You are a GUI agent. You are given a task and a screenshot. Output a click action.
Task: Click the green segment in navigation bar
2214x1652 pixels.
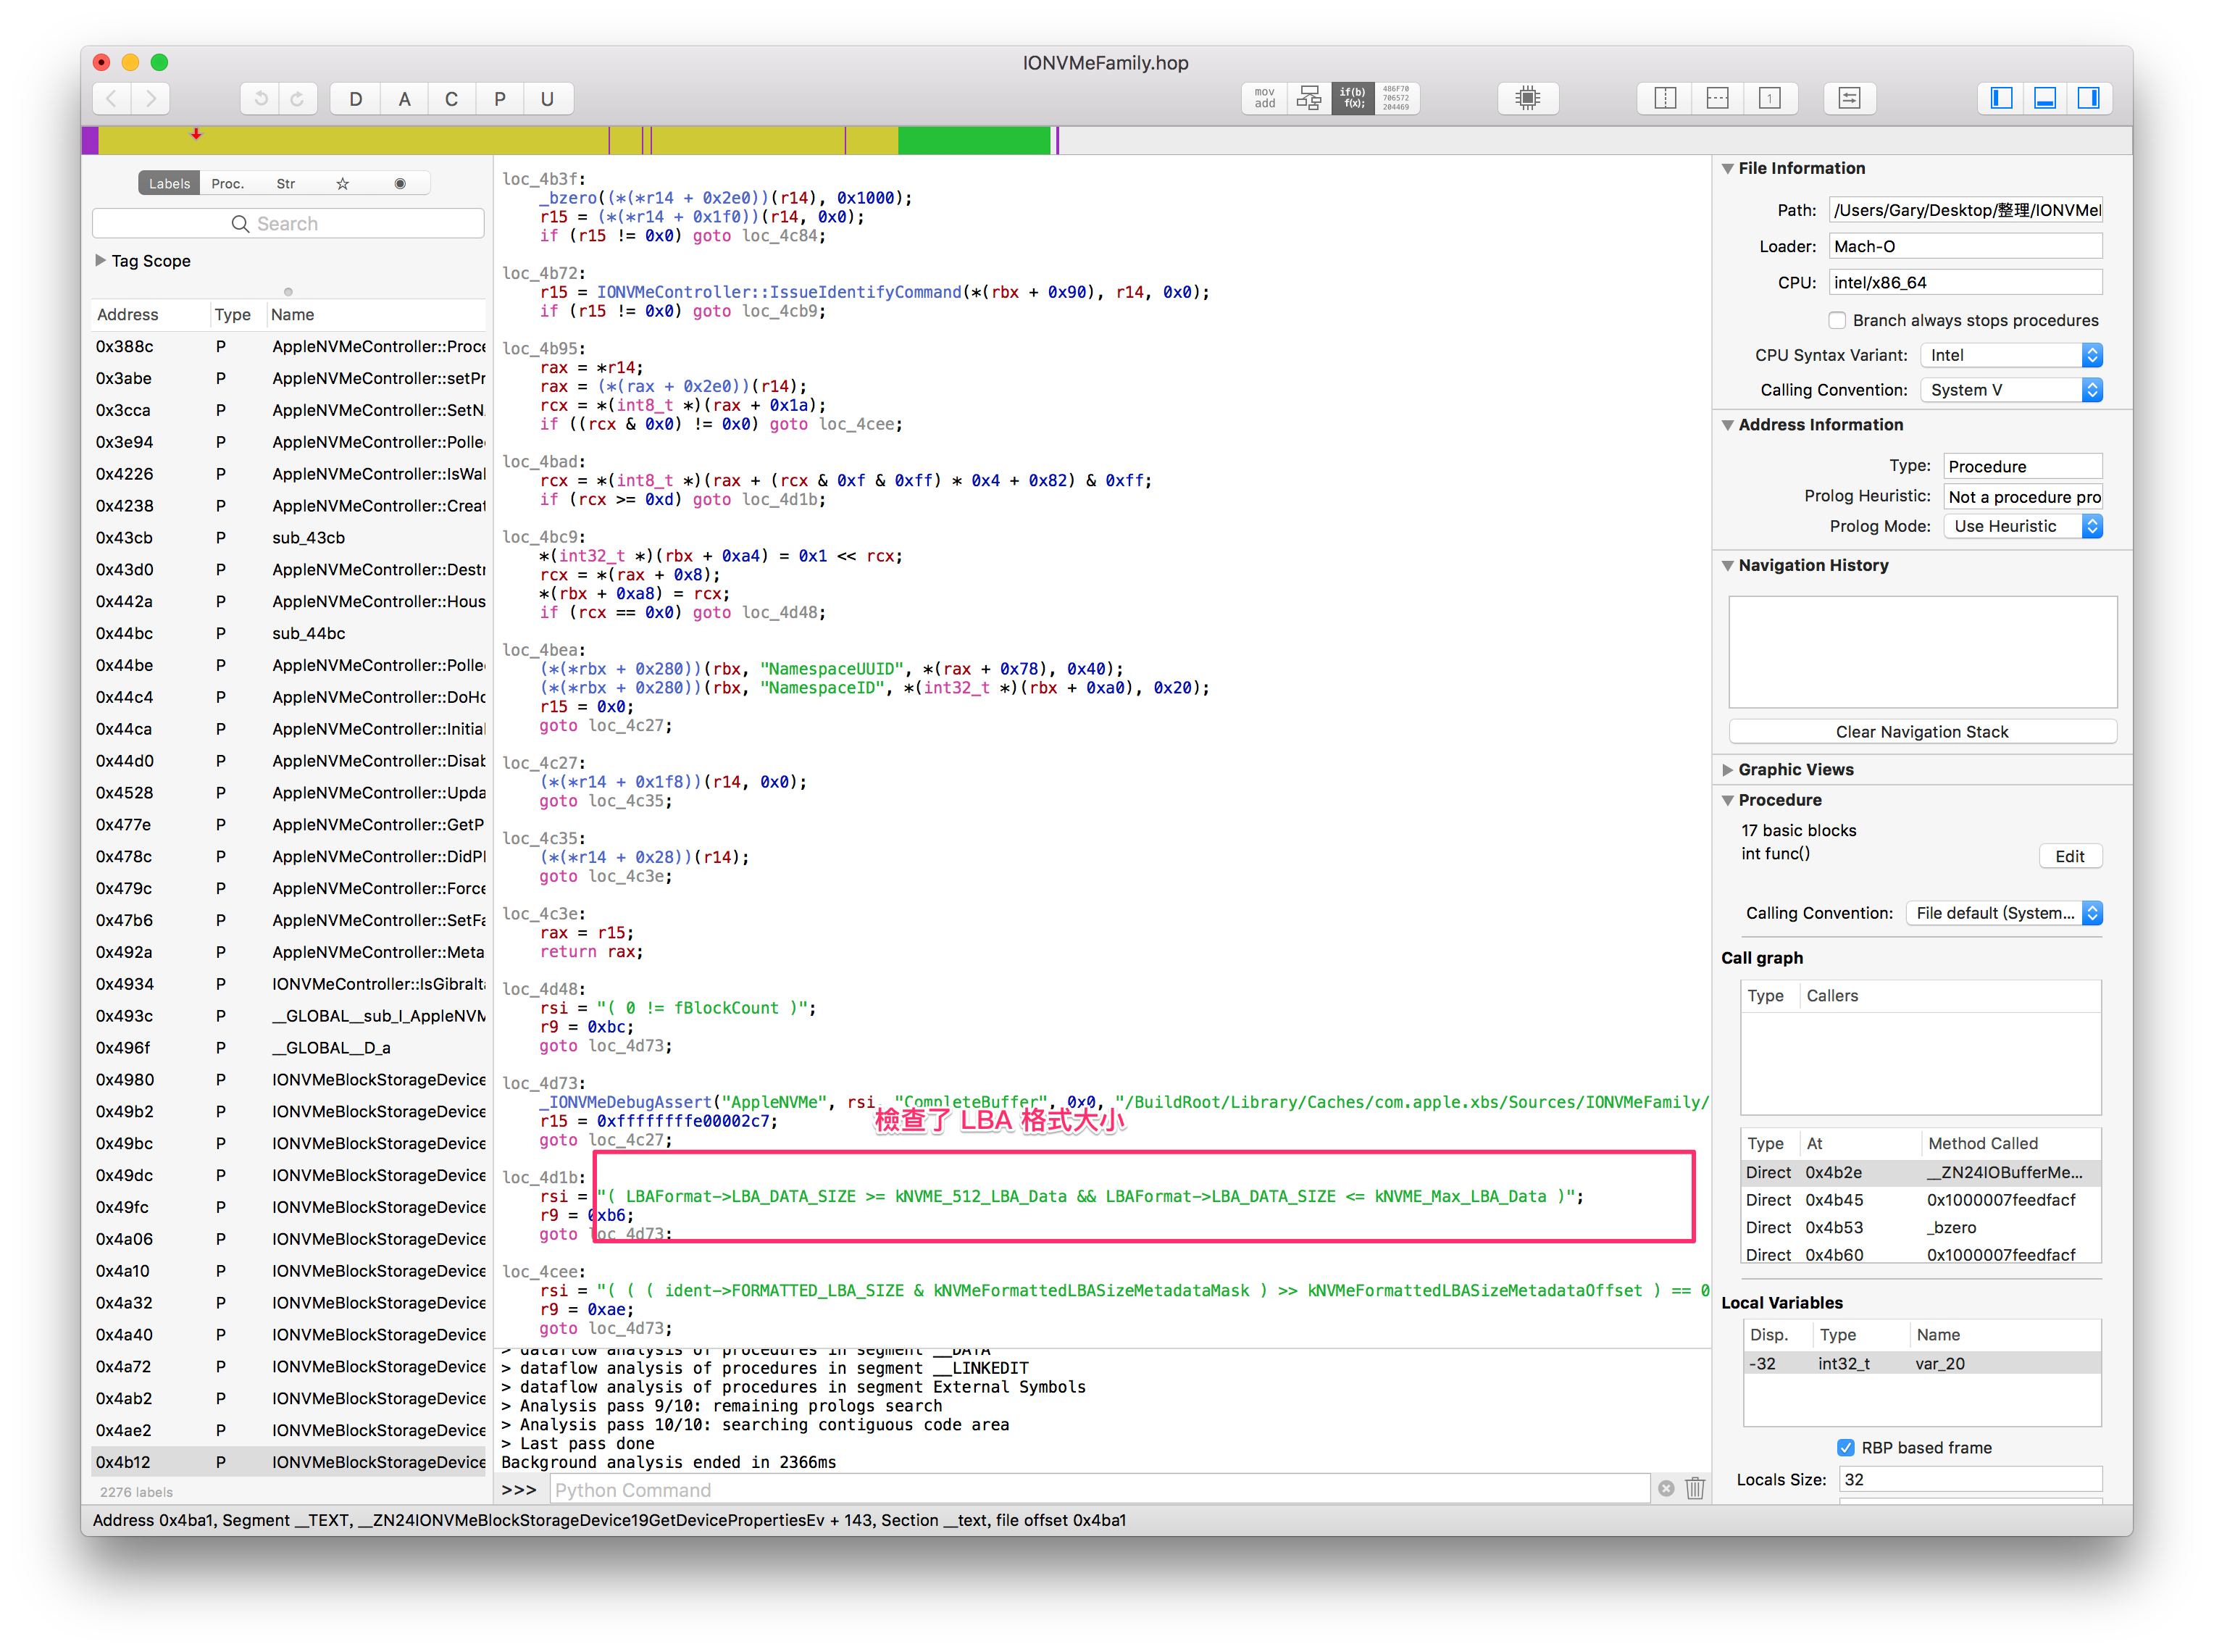click(974, 140)
